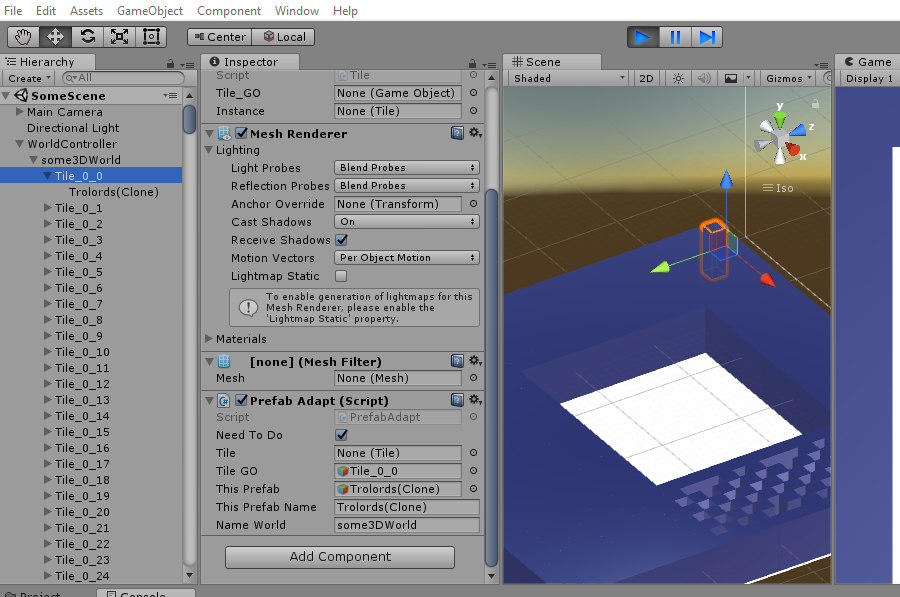Viewport: 900px width, 597px height.
Task: Click the Inspector vertical scrollbar
Action: 491,378
